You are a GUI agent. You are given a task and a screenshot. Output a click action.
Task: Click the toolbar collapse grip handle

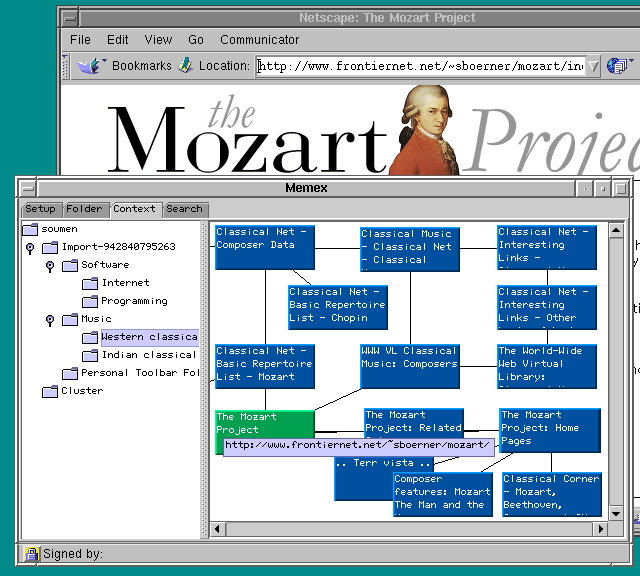65,66
